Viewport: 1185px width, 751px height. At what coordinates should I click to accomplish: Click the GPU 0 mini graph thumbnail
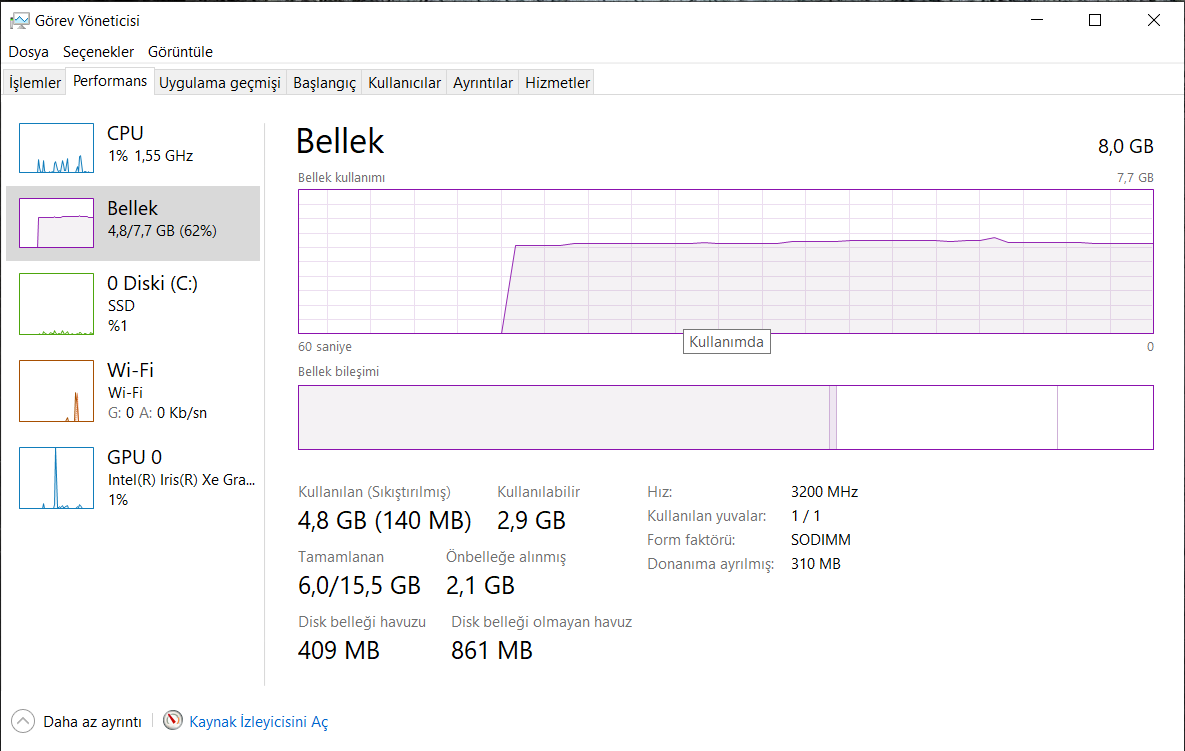[x=56, y=478]
